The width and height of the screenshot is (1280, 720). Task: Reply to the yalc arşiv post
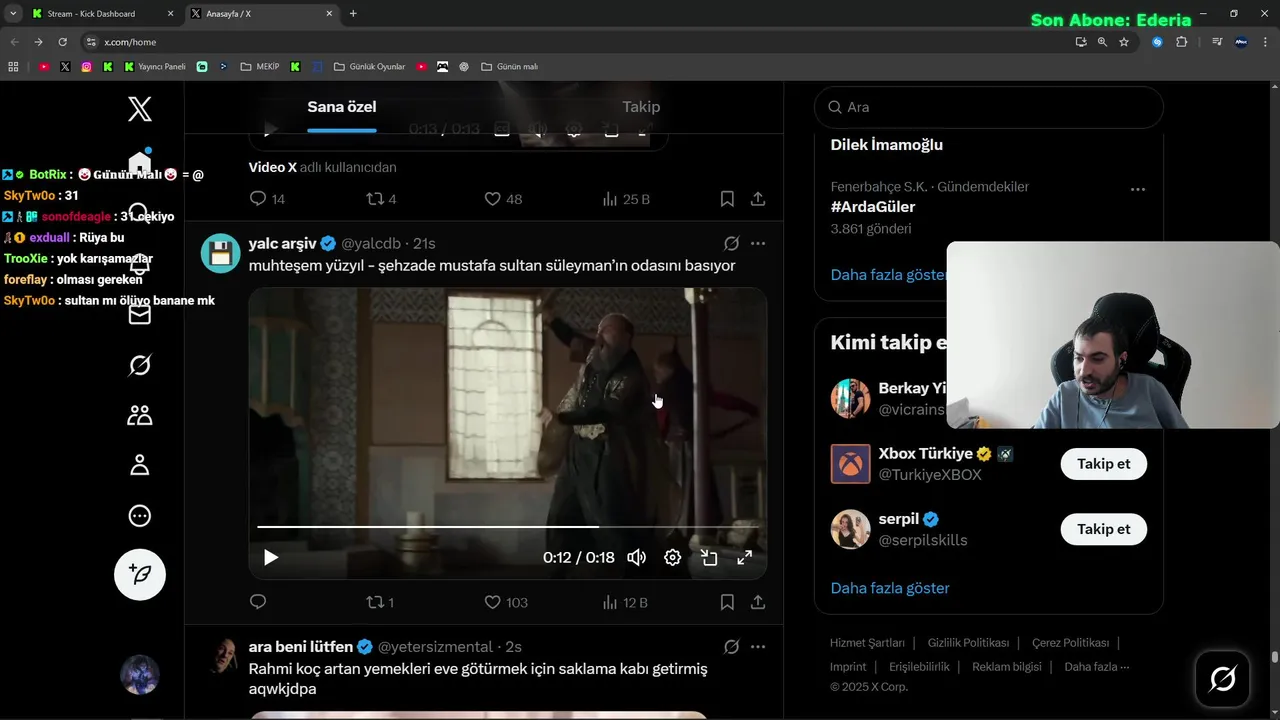tap(258, 602)
